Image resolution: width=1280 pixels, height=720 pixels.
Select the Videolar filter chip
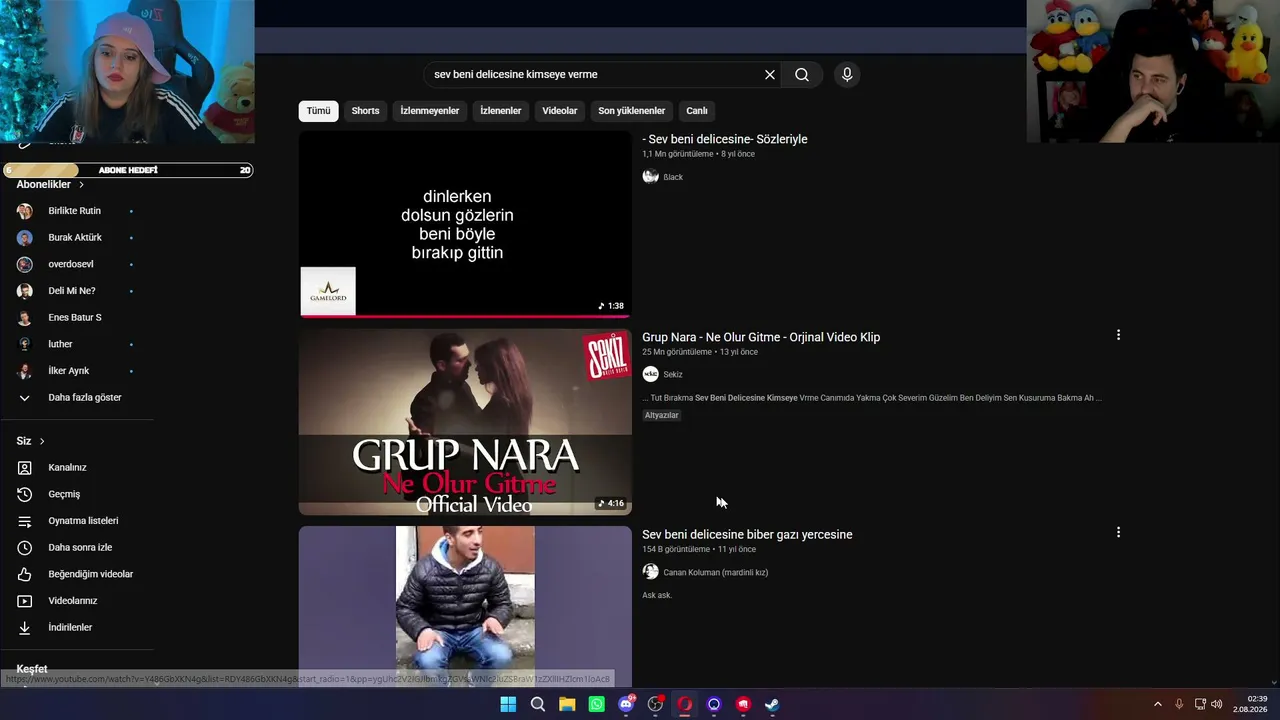(x=560, y=111)
